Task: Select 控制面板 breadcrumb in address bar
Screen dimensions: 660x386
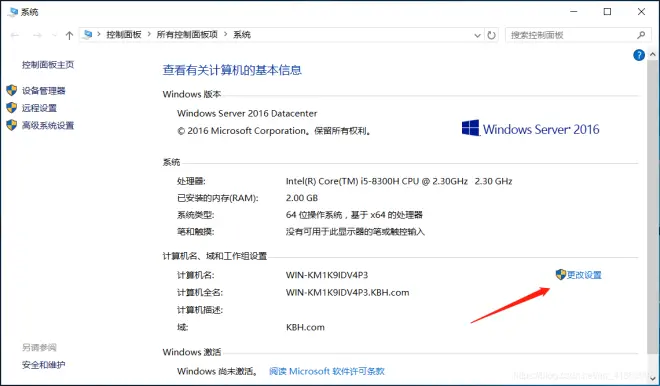Action: (124, 35)
